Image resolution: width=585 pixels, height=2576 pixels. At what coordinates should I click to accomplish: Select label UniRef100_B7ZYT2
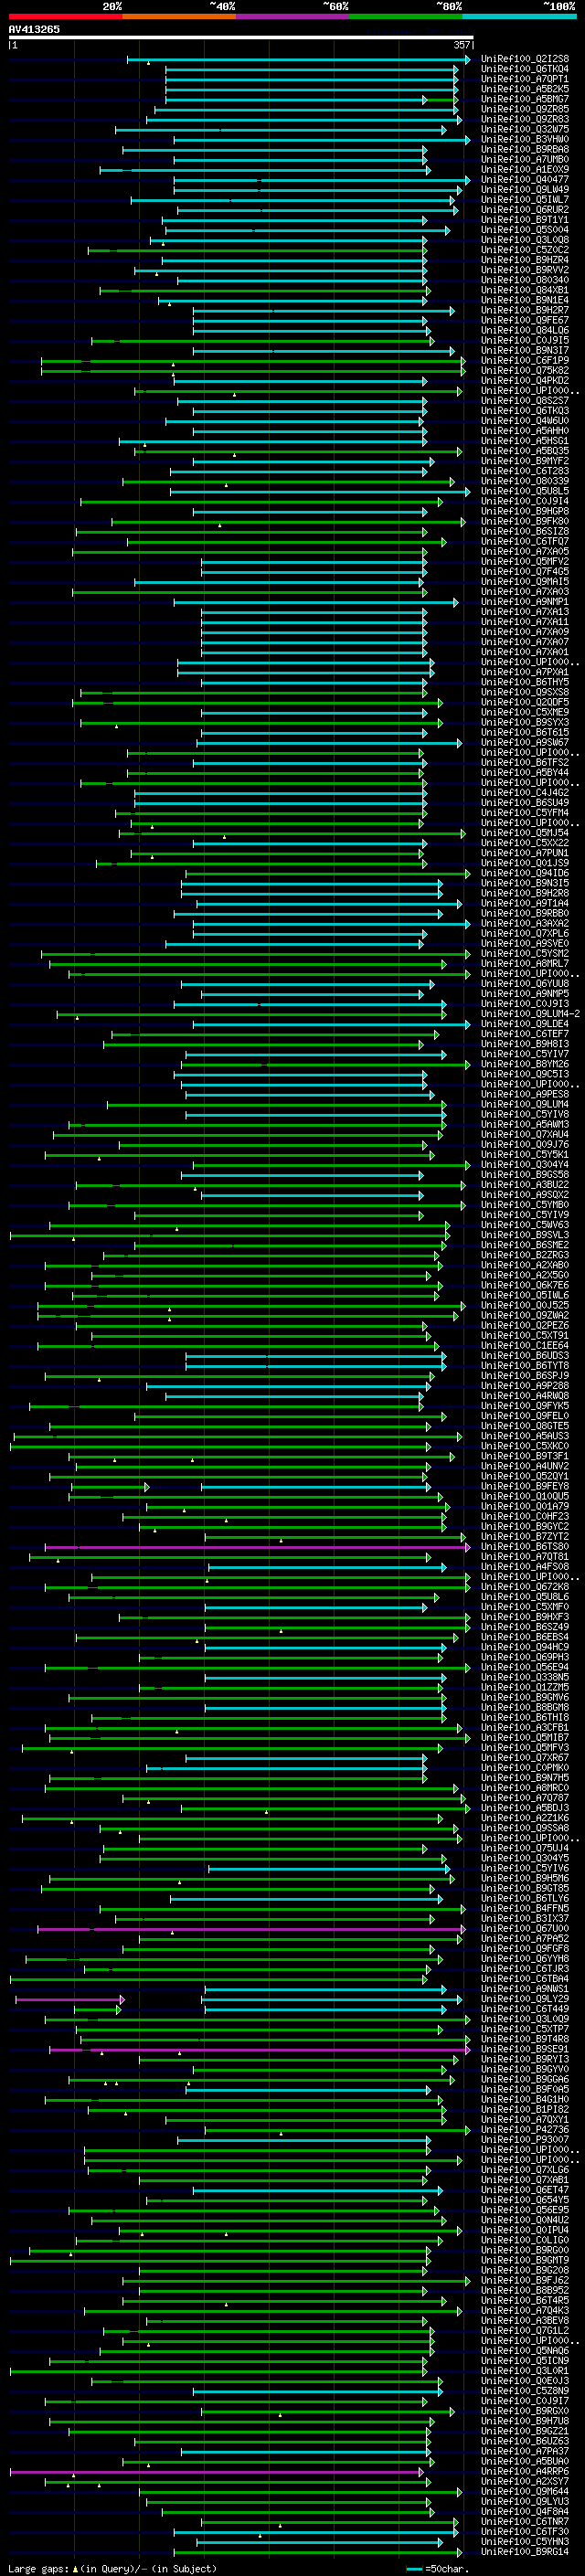click(525, 1537)
